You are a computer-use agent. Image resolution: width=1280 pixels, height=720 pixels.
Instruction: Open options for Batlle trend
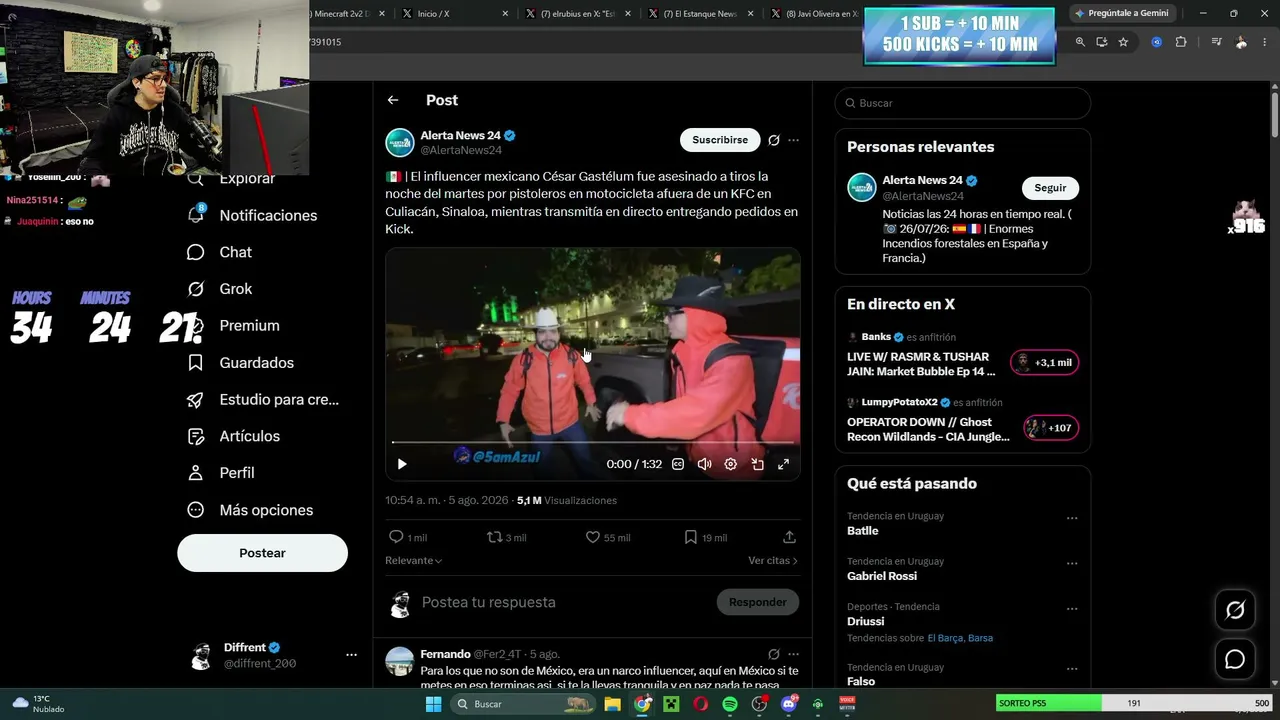pyautogui.click(x=1072, y=518)
